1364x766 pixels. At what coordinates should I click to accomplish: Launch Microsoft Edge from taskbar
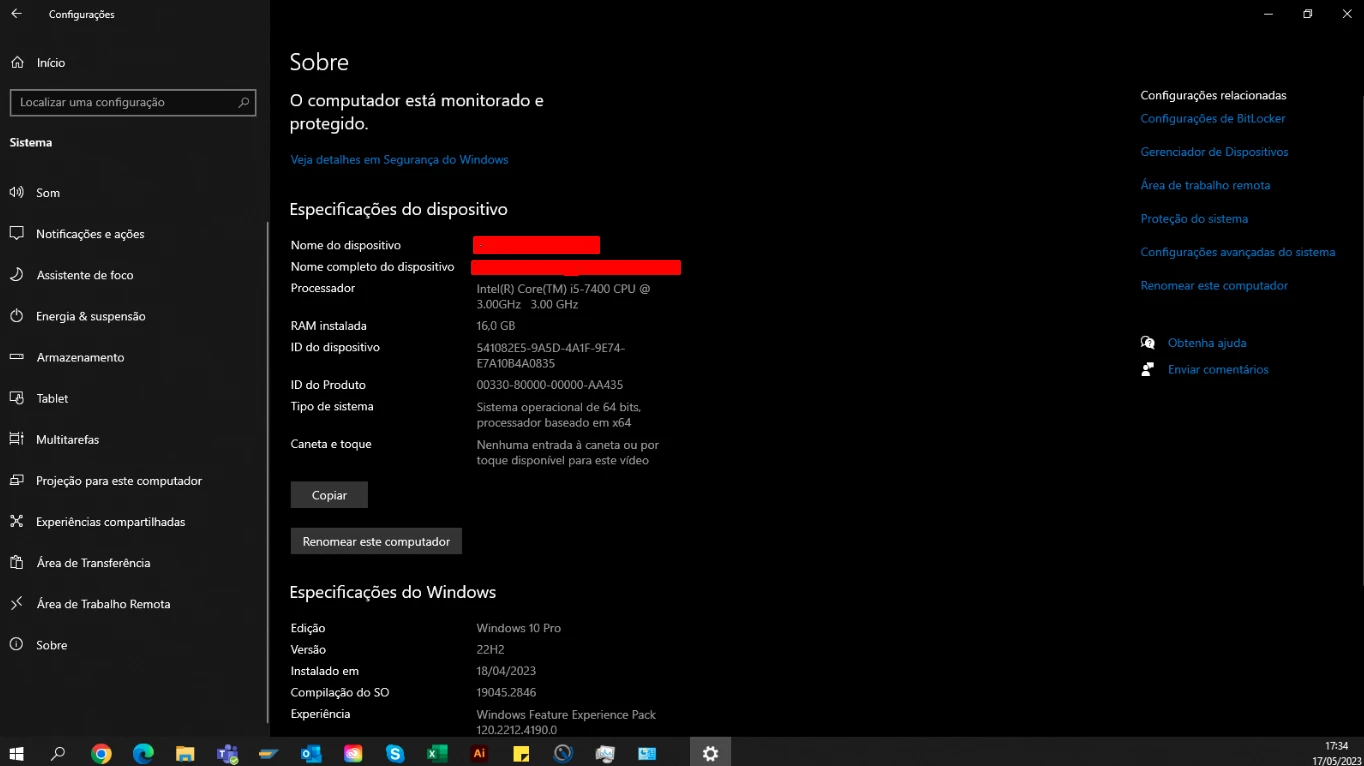pos(143,753)
